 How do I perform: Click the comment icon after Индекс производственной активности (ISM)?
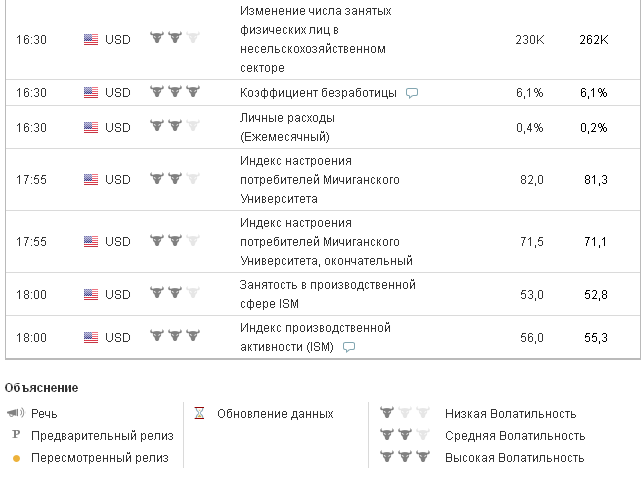click(349, 348)
